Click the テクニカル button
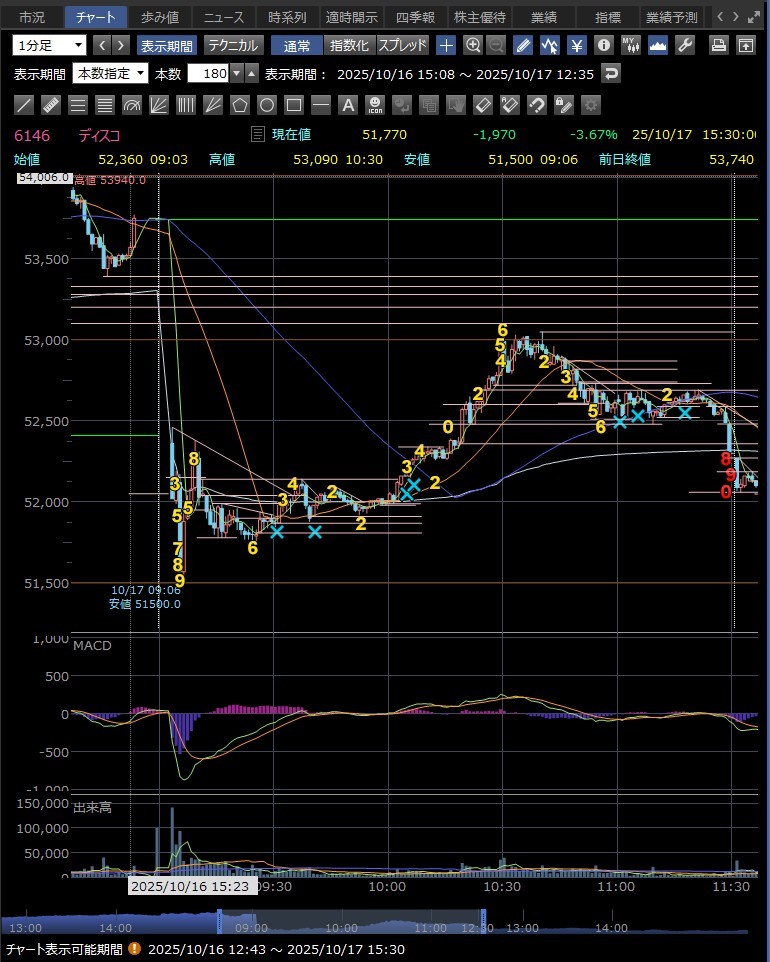The height and width of the screenshot is (962, 770). [234, 45]
